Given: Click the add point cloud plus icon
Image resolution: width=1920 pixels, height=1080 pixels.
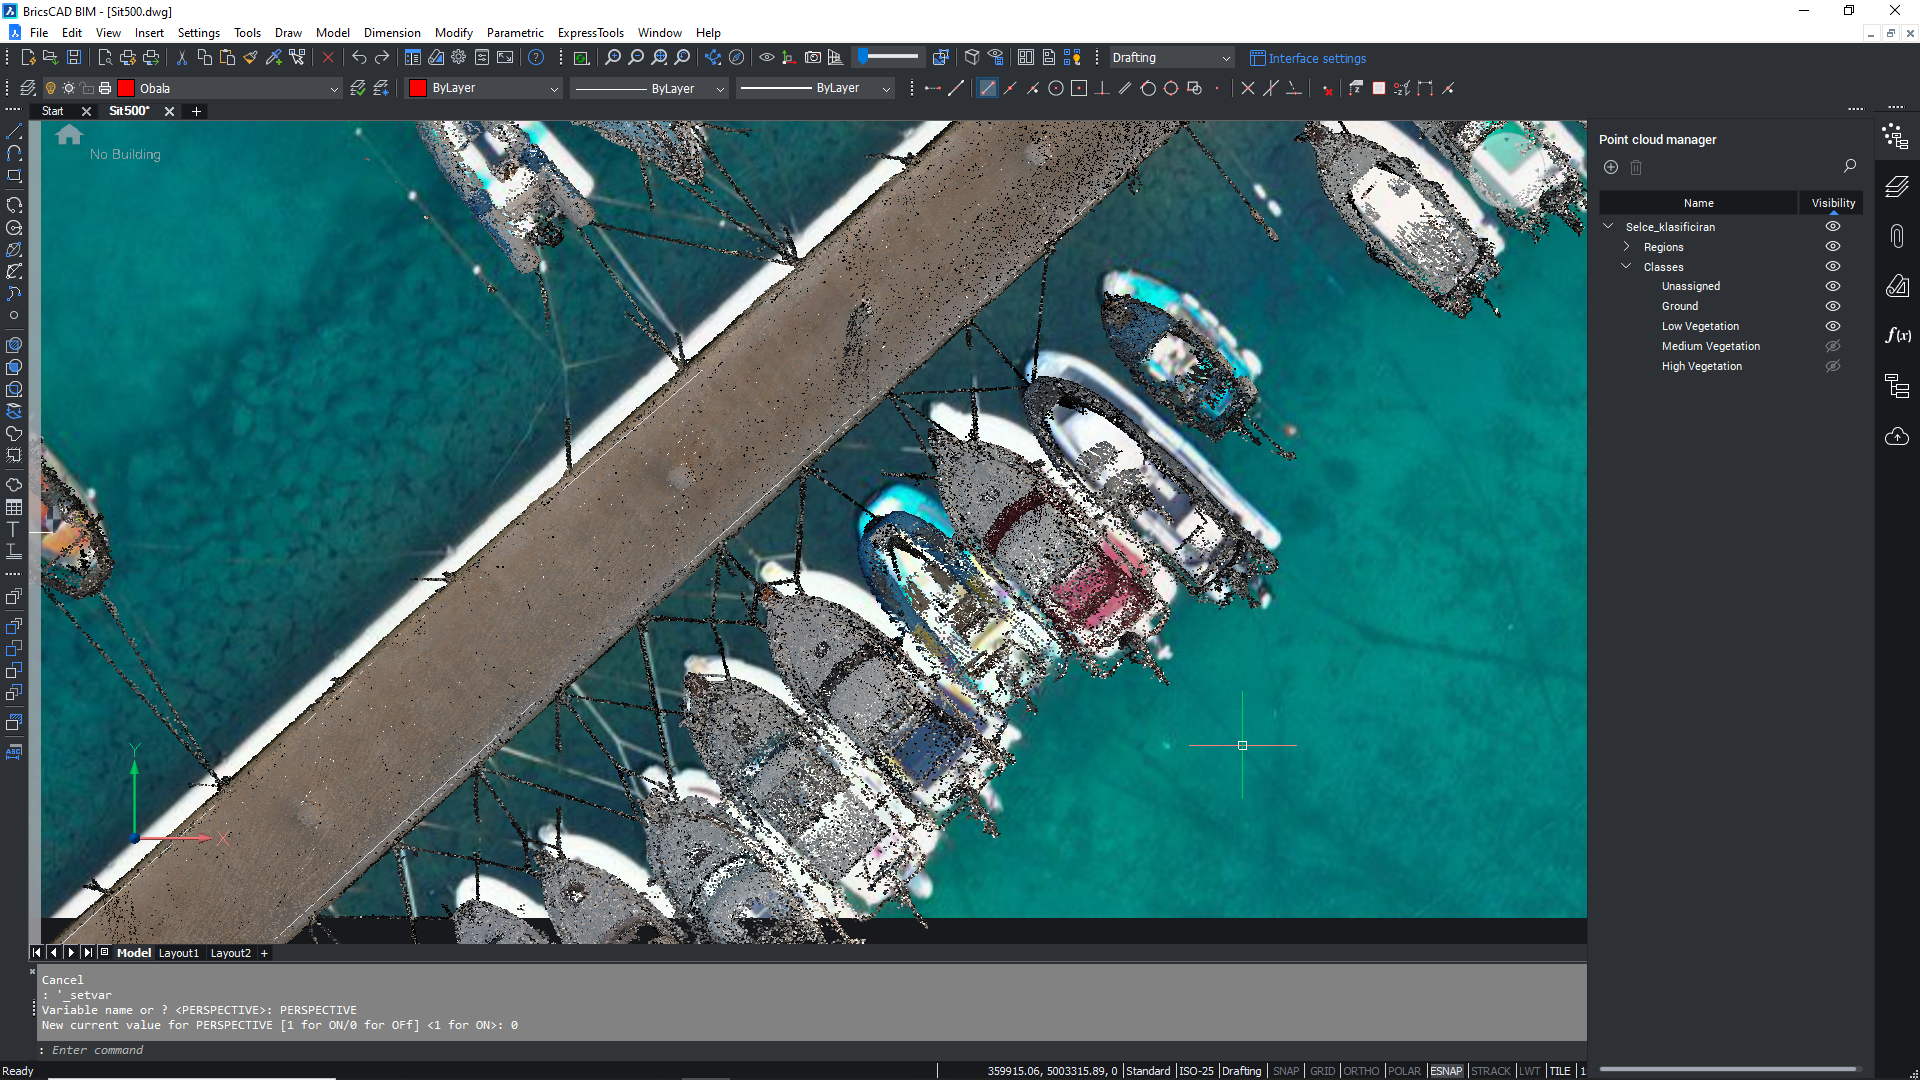Looking at the screenshot, I should (1611, 167).
